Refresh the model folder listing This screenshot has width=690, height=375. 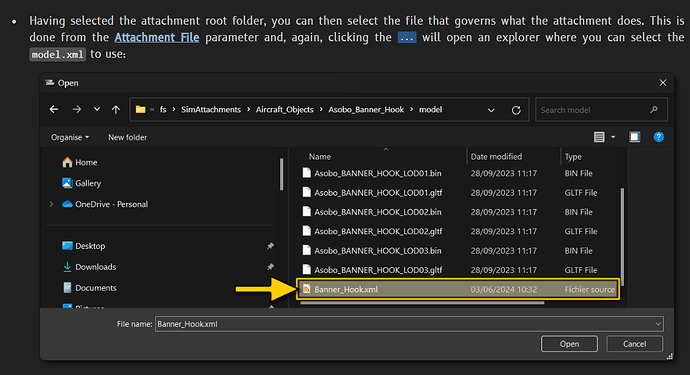coord(516,110)
